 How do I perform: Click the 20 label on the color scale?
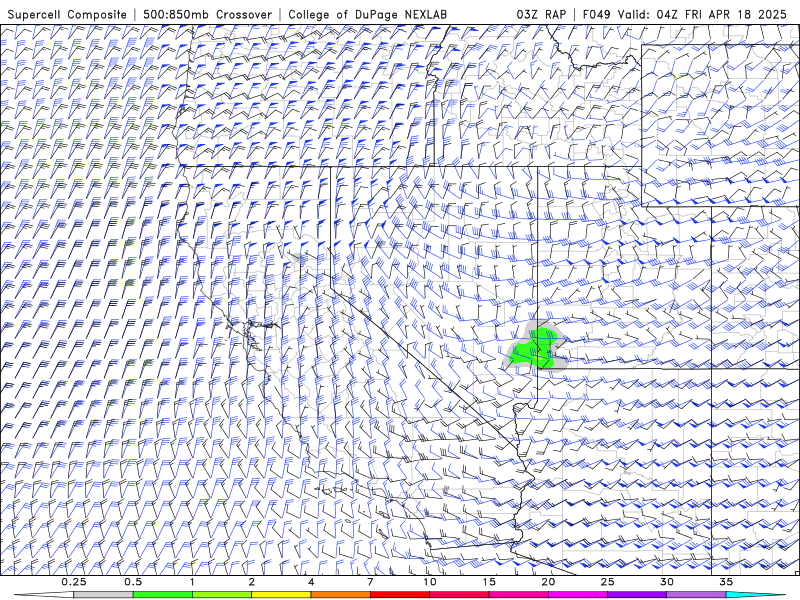548,582
